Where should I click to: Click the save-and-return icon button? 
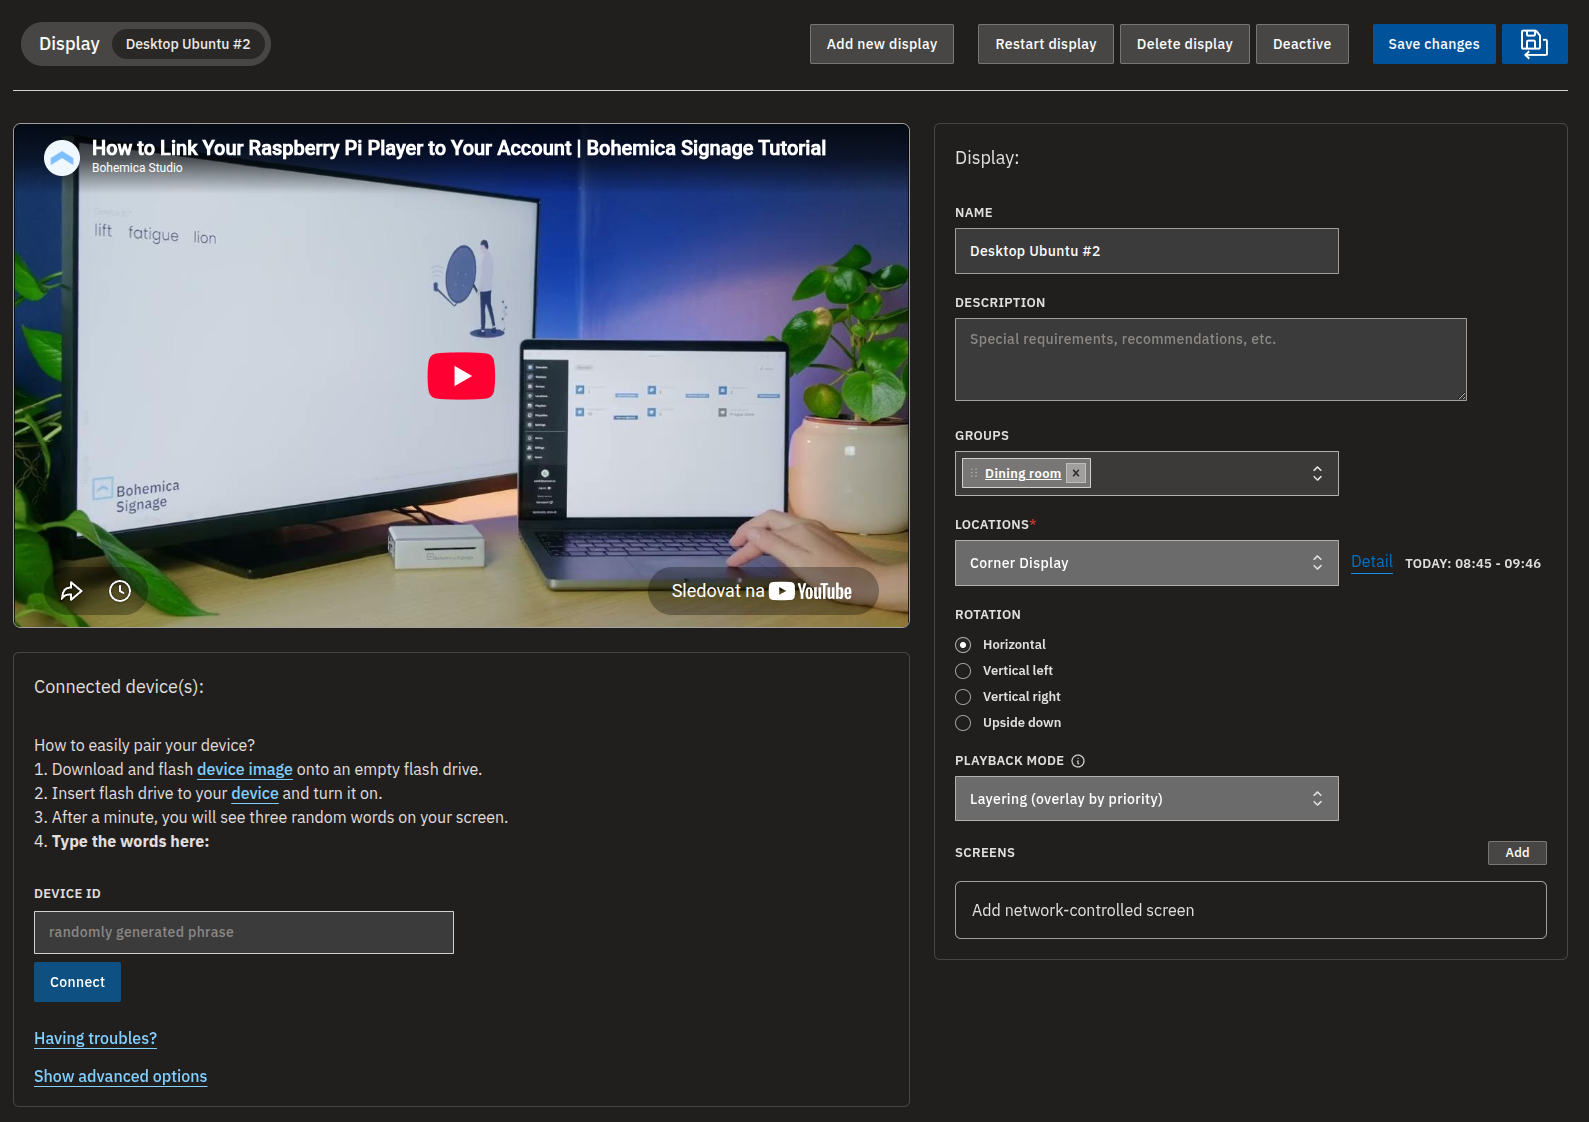(x=1534, y=44)
